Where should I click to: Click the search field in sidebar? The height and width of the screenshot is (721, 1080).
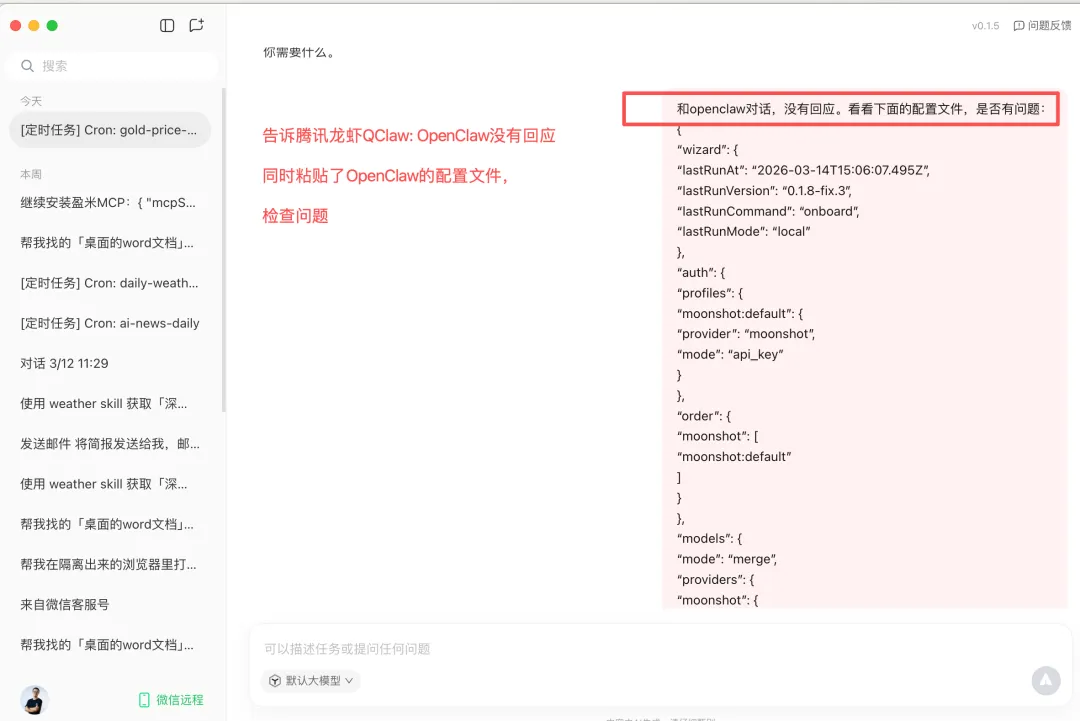[x=111, y=65]
